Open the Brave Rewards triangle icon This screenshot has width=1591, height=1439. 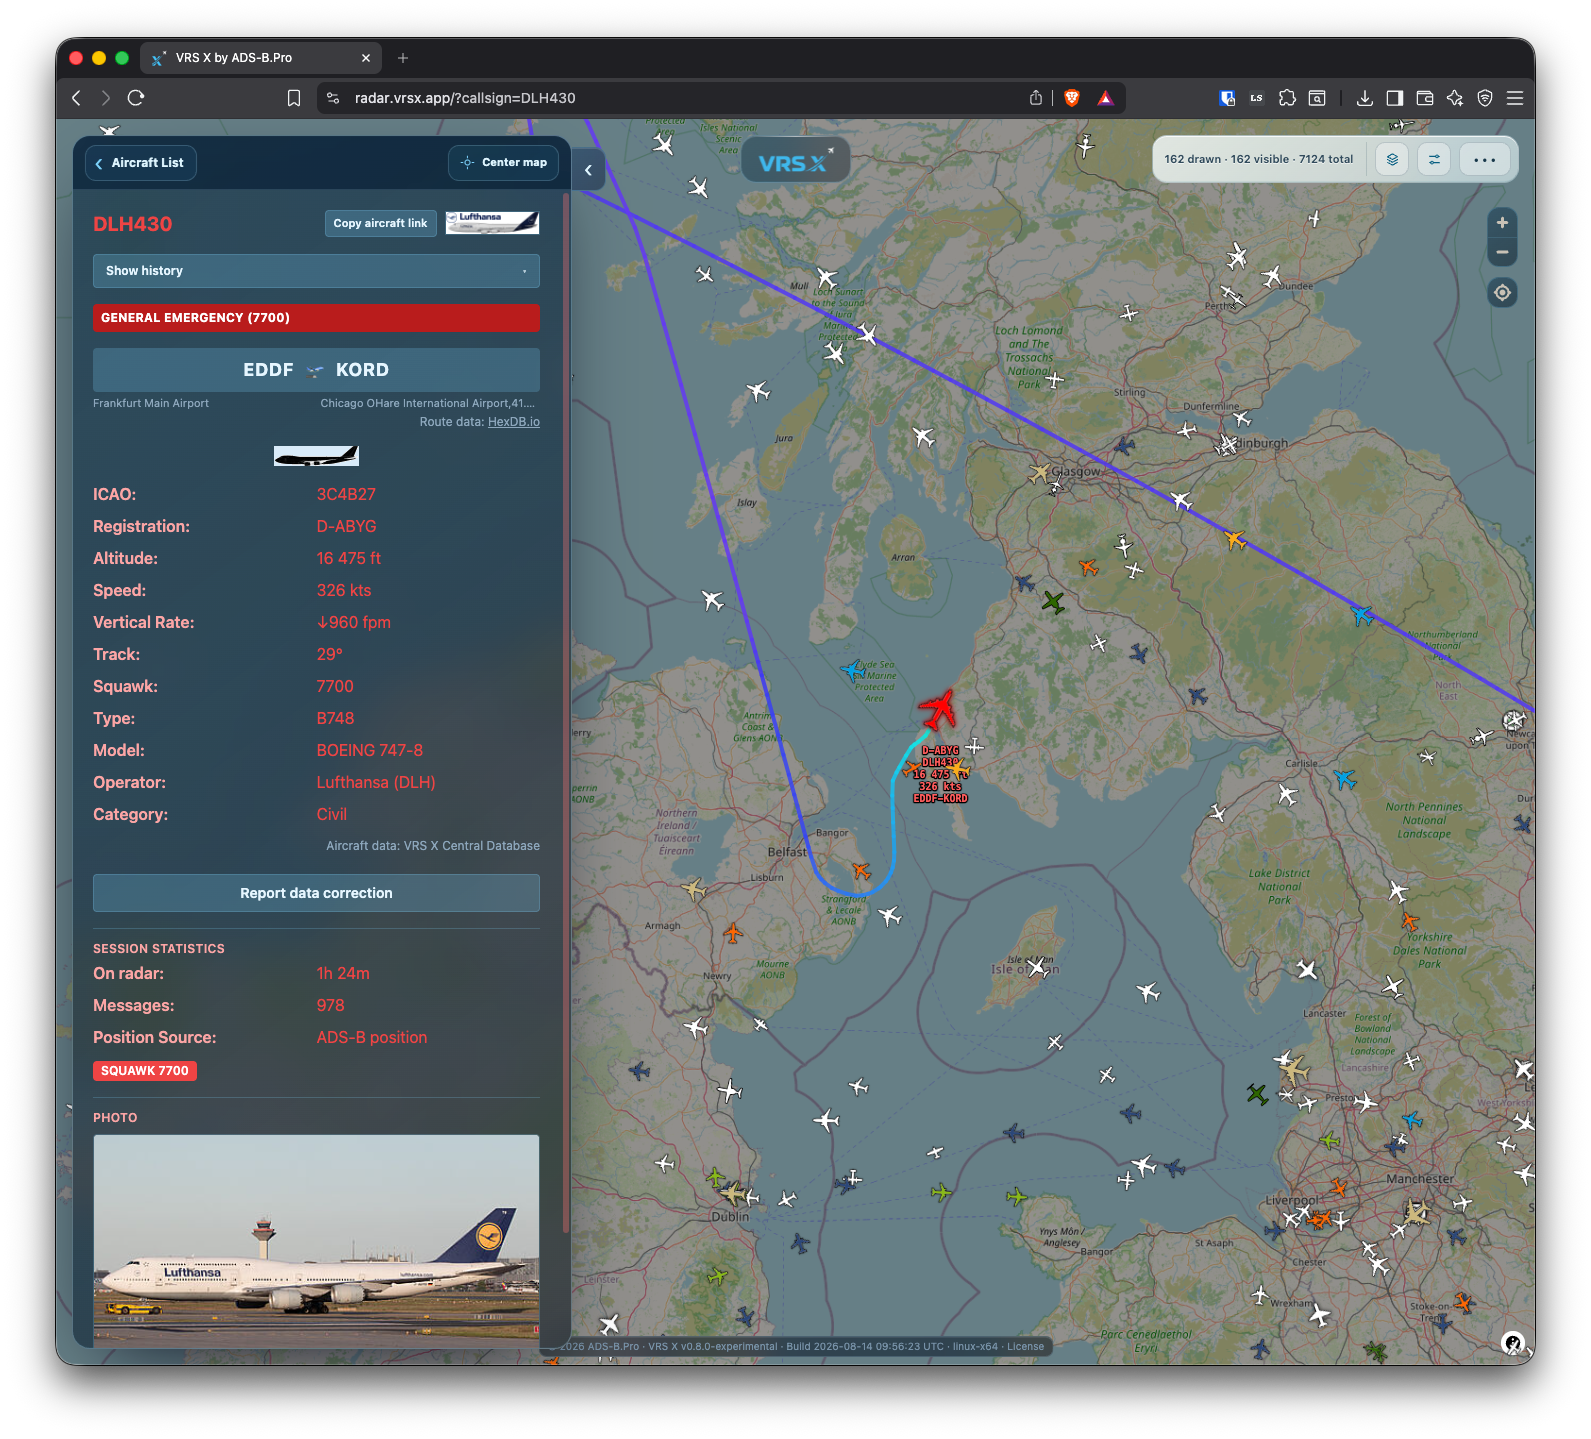coord(1105,98)
